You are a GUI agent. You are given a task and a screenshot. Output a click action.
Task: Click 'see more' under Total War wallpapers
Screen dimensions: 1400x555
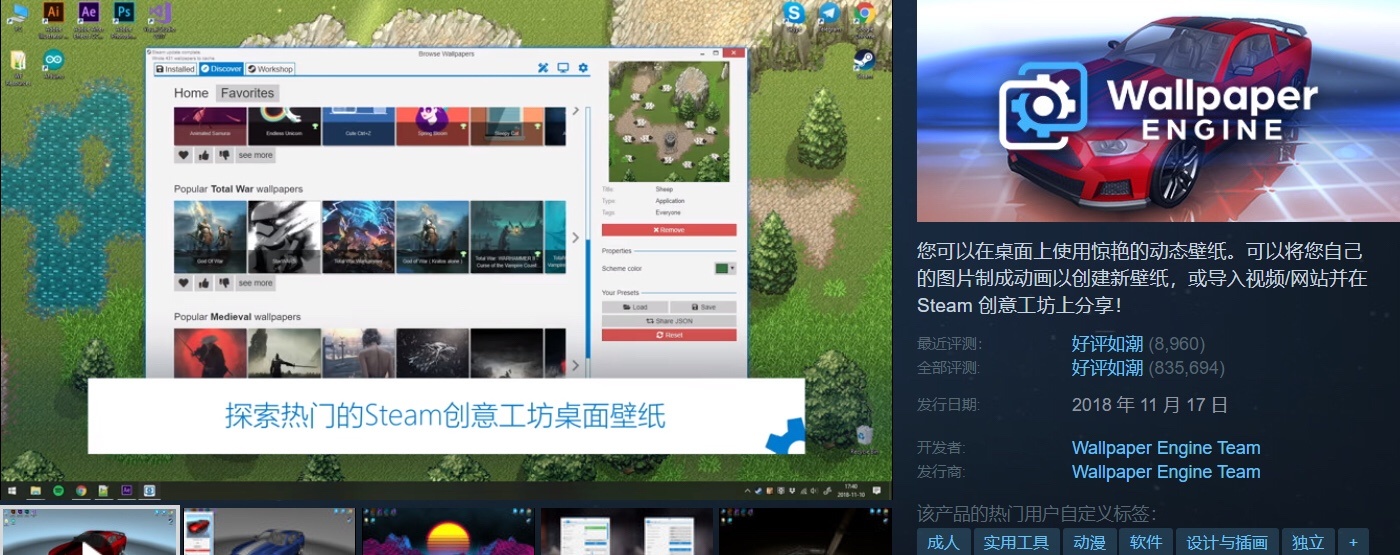(x=255, y=283)
